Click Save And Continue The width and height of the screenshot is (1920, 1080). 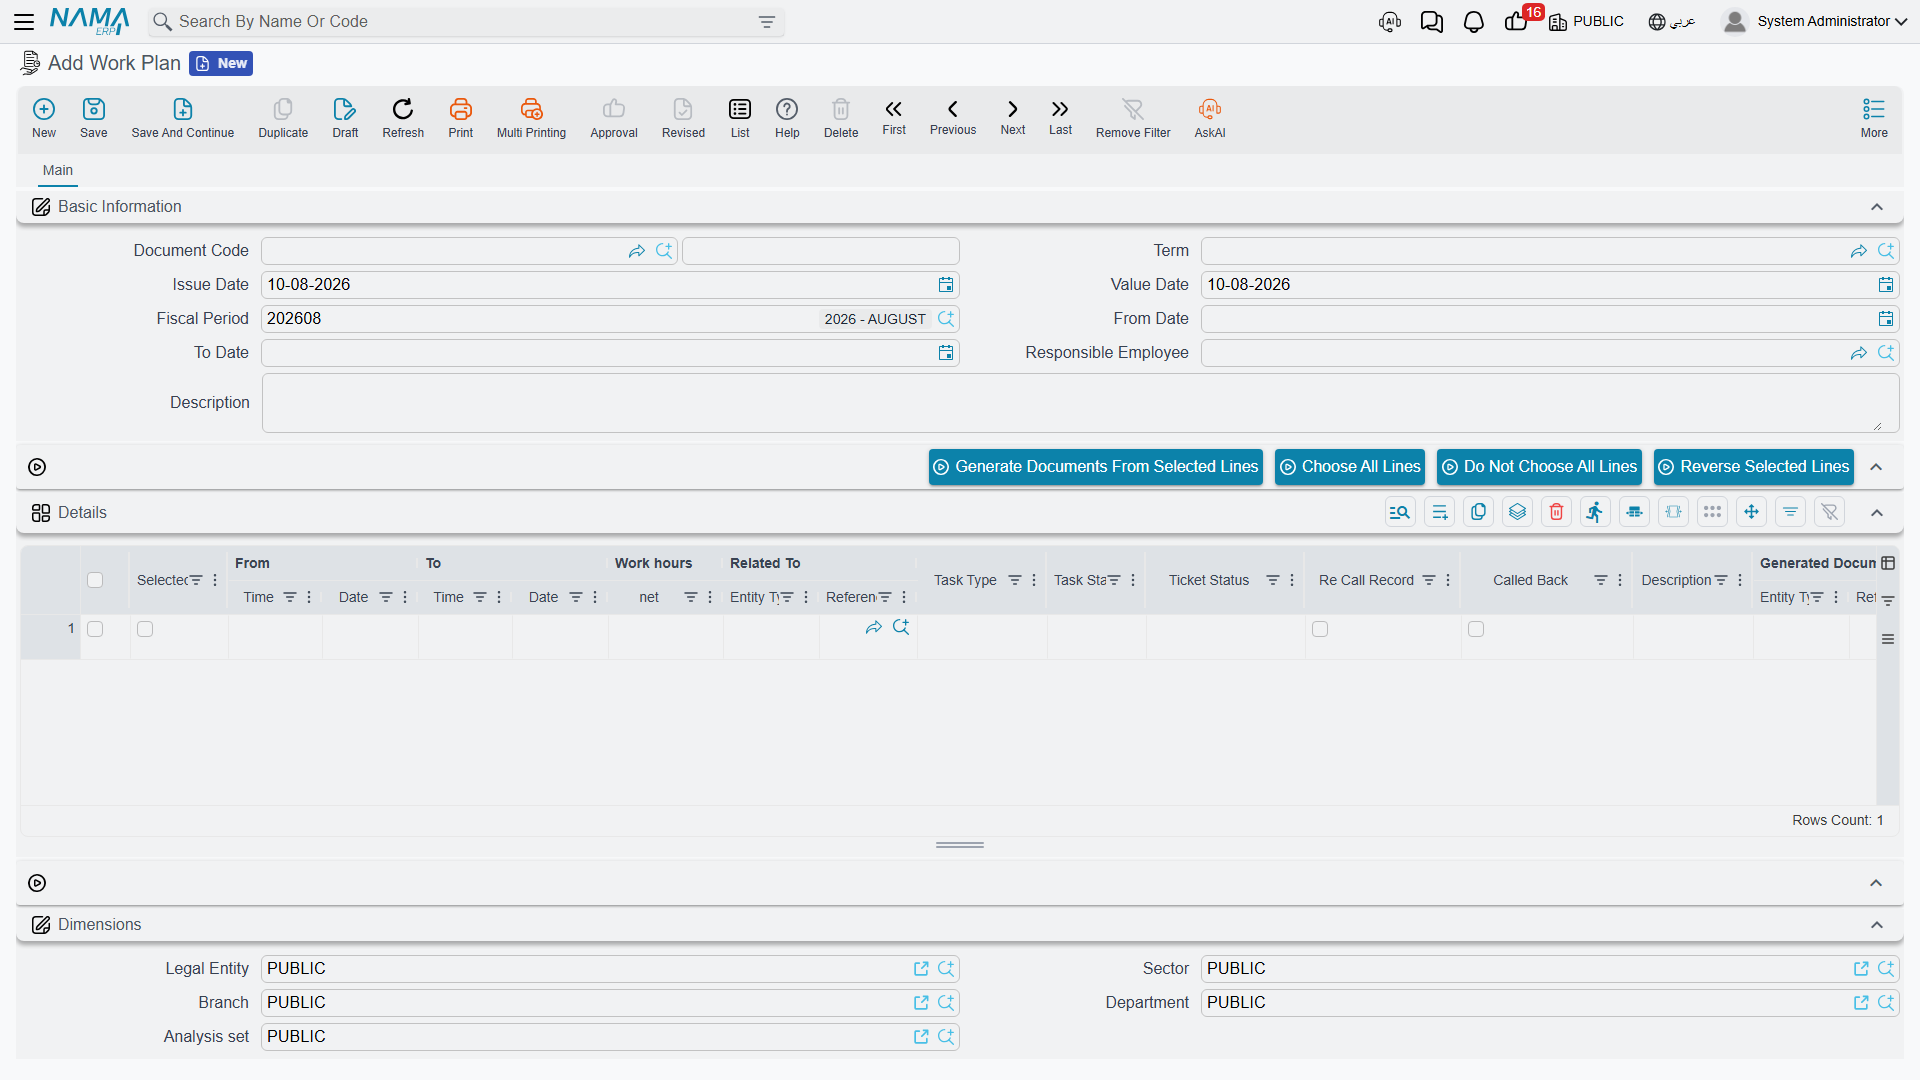[183, 117]
